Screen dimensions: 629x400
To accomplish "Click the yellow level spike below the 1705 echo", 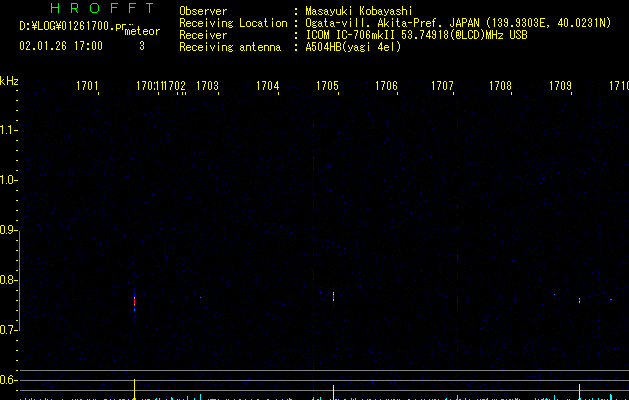I will pyautogui.click(x=333, y=392).
